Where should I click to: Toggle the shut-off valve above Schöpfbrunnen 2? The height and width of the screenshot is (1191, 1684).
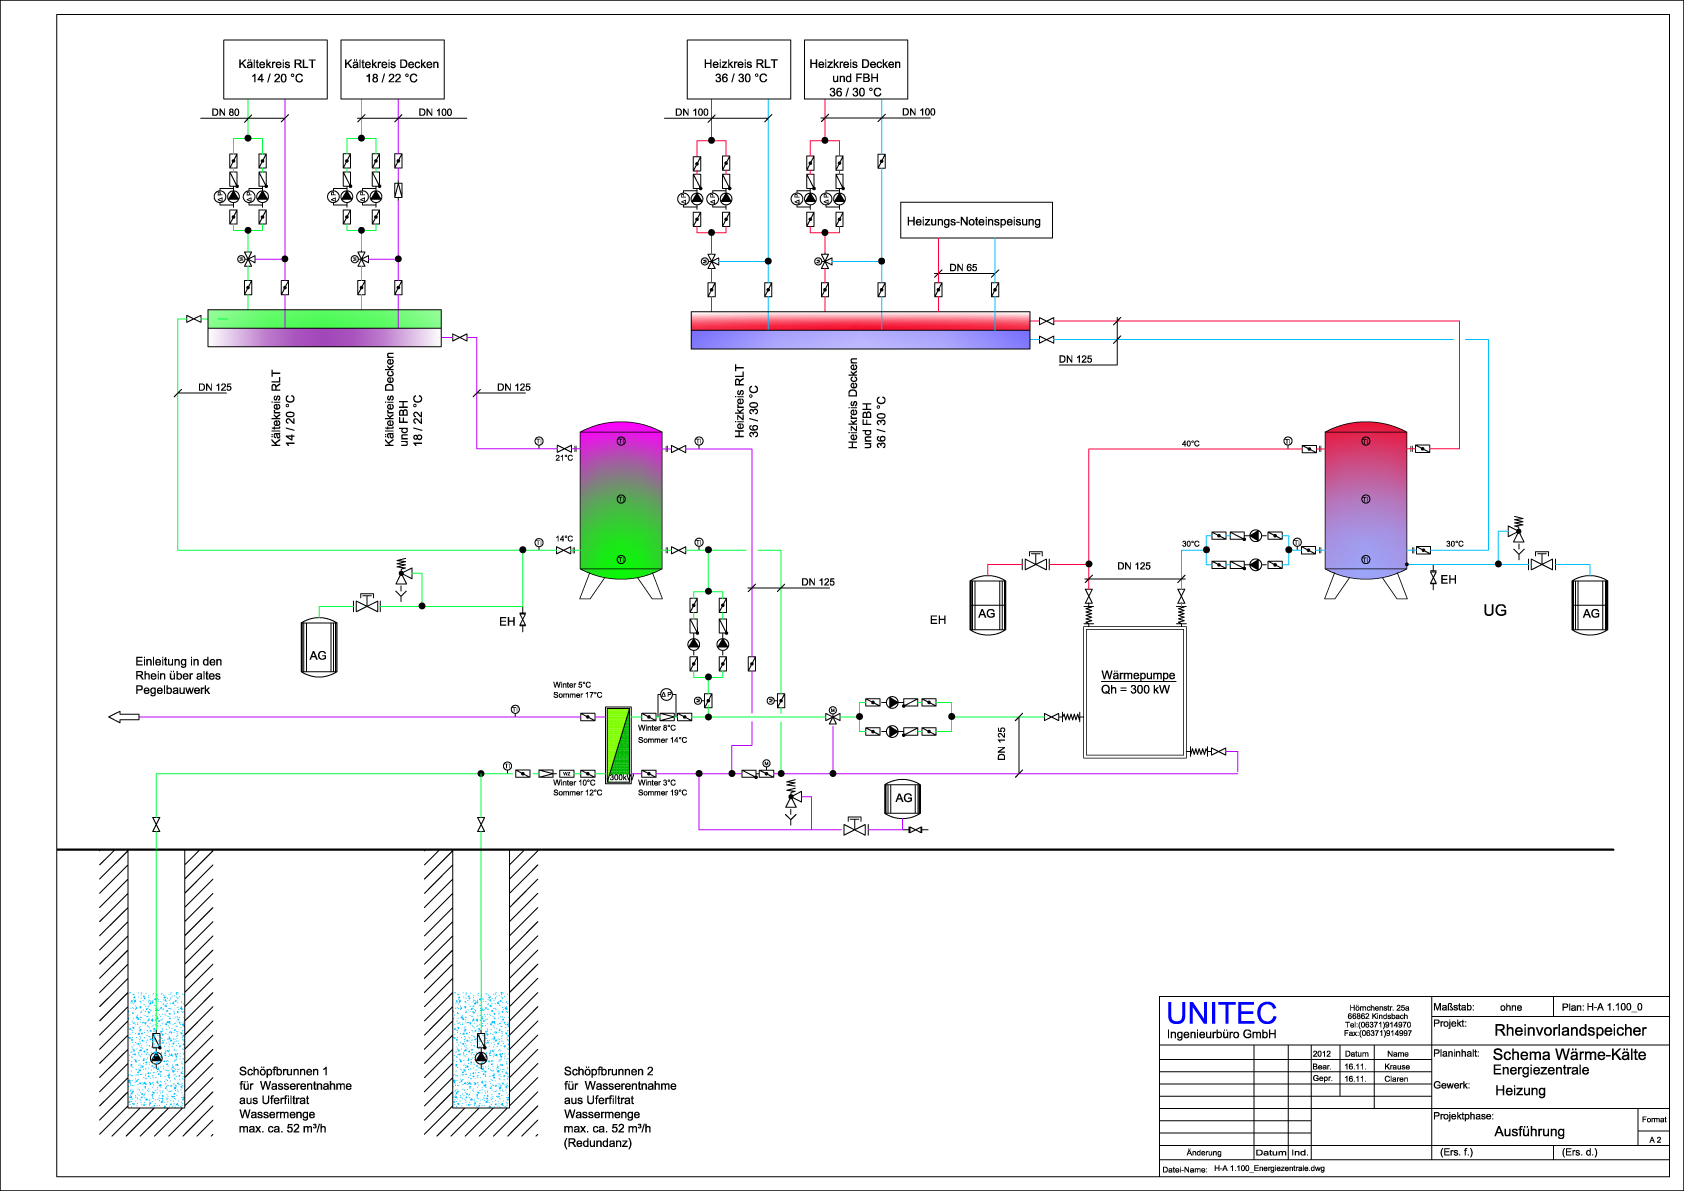click(x=481, y=826)
